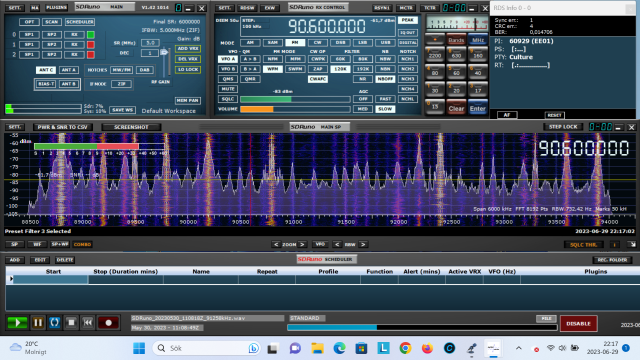Seek within the playback progress bar

422,327
